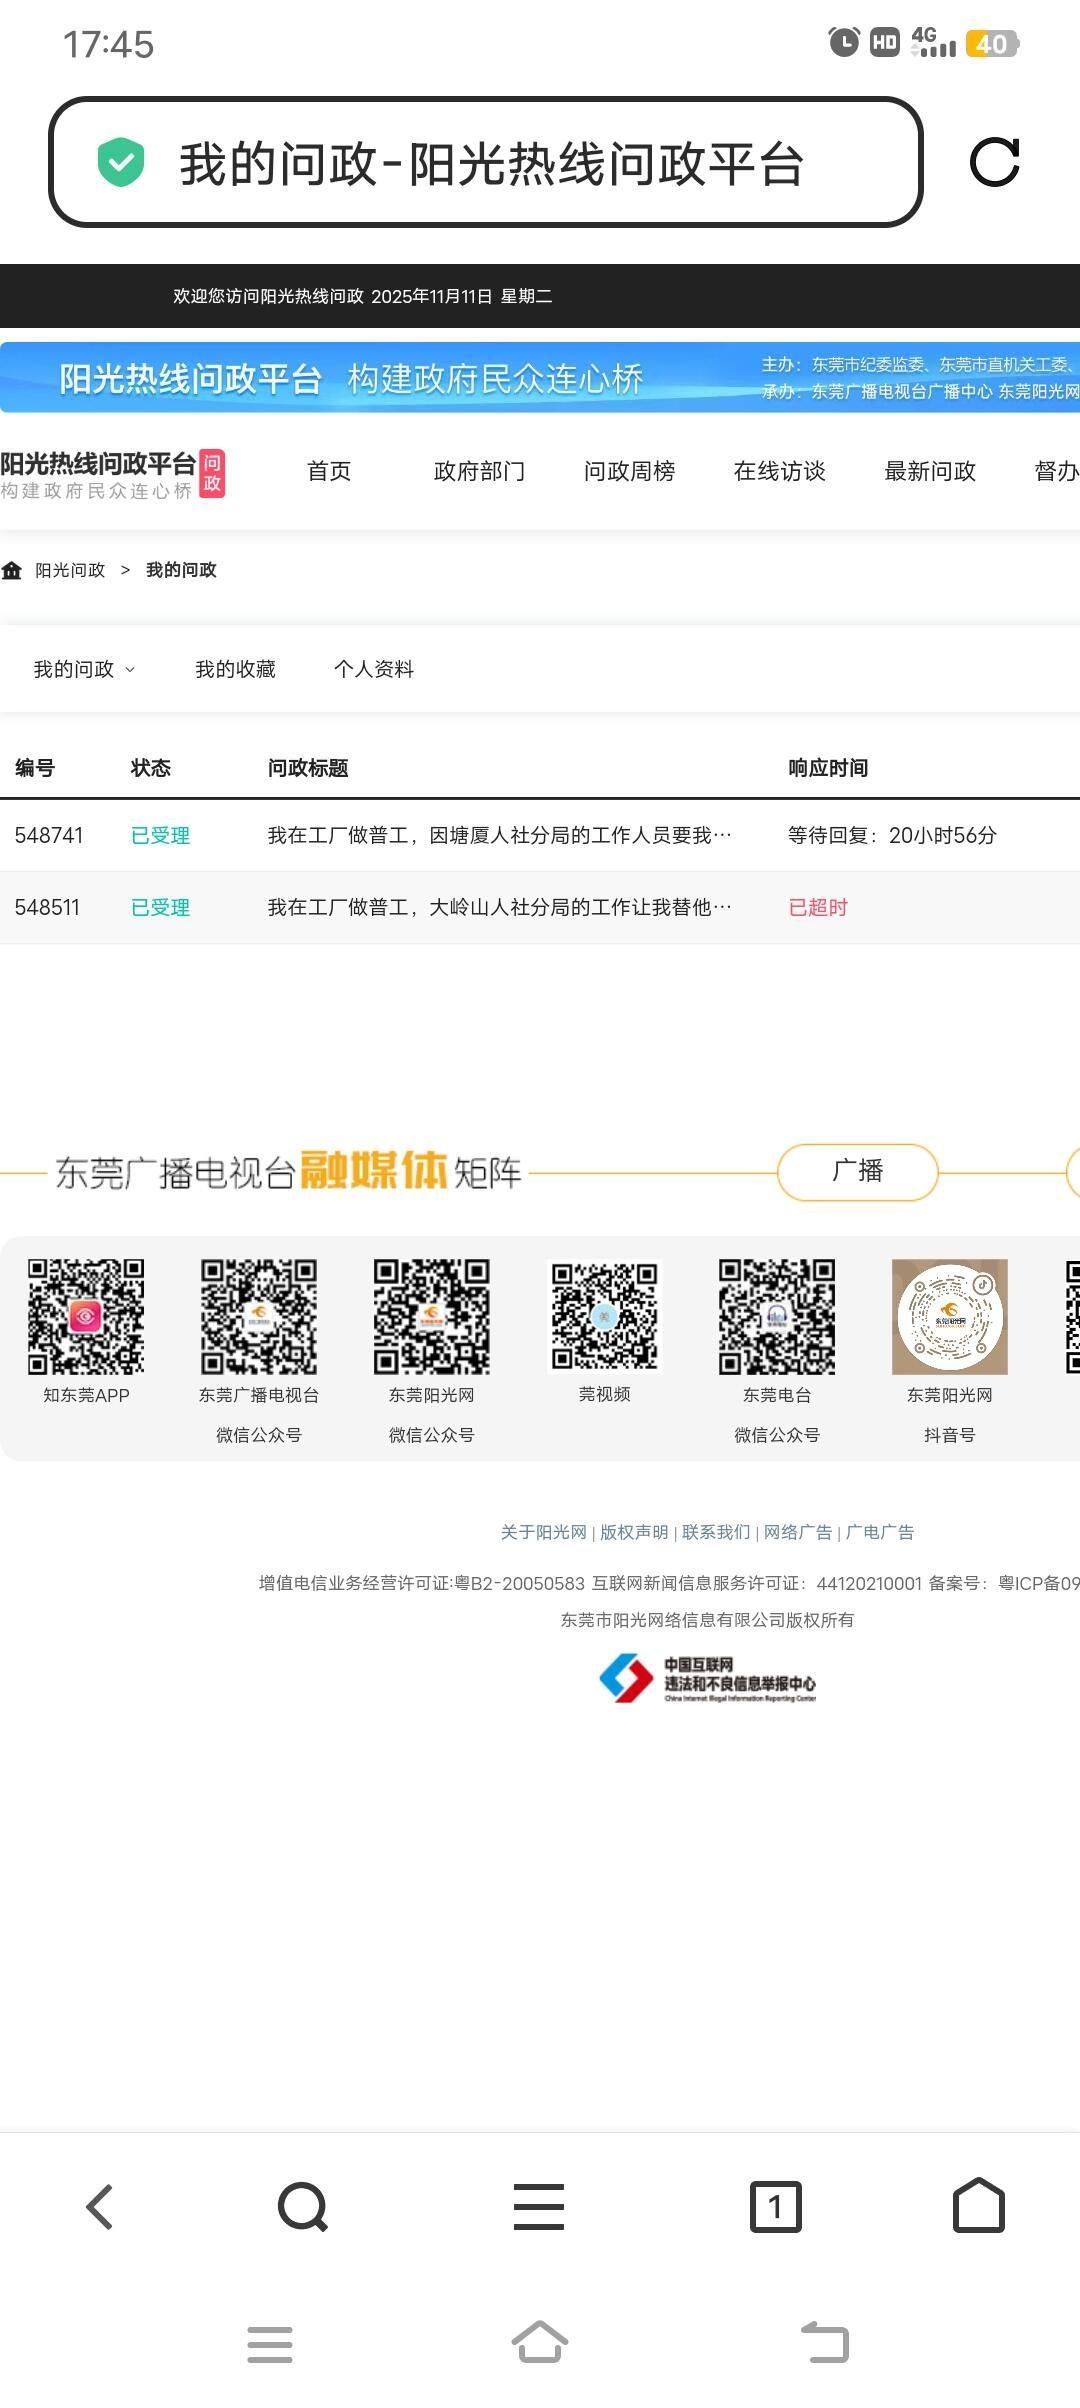
Task: Tap the browser home icon
Action: point(978,2206)
